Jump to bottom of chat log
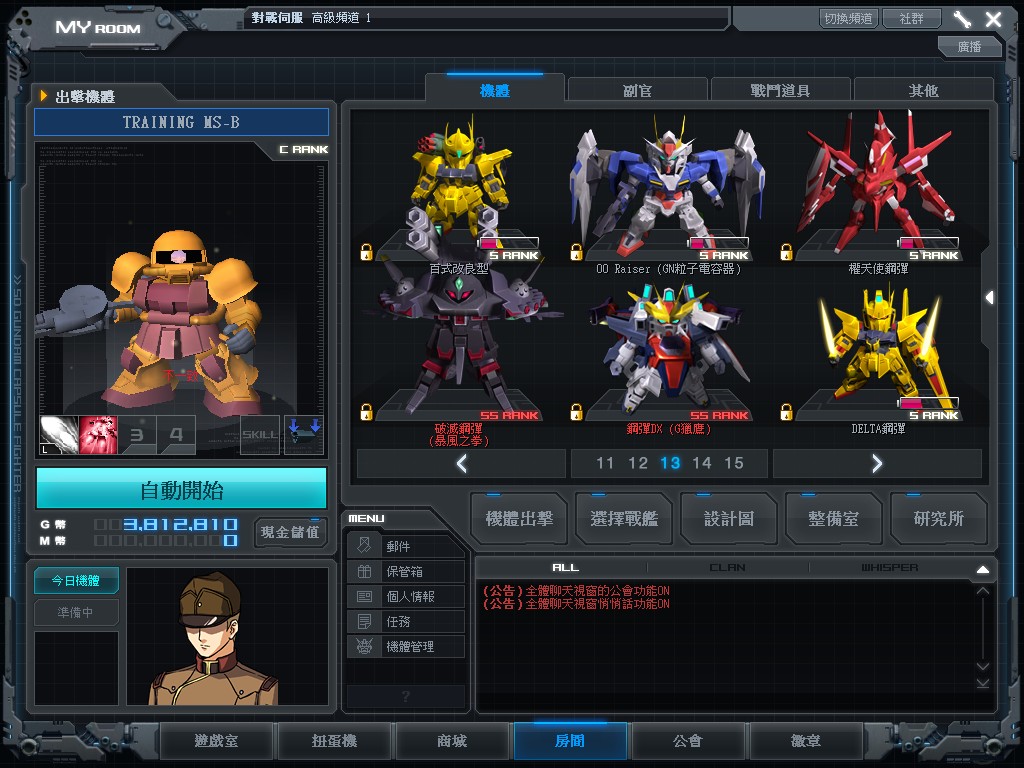1024x768 pixels. click(983, 683)
